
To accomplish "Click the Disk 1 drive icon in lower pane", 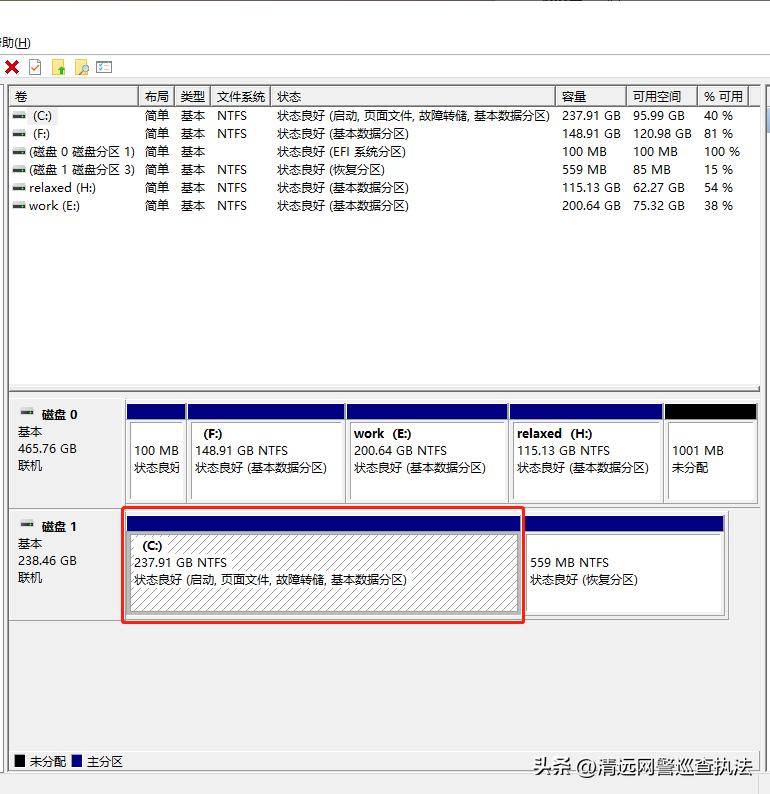I will coord(27,524).
